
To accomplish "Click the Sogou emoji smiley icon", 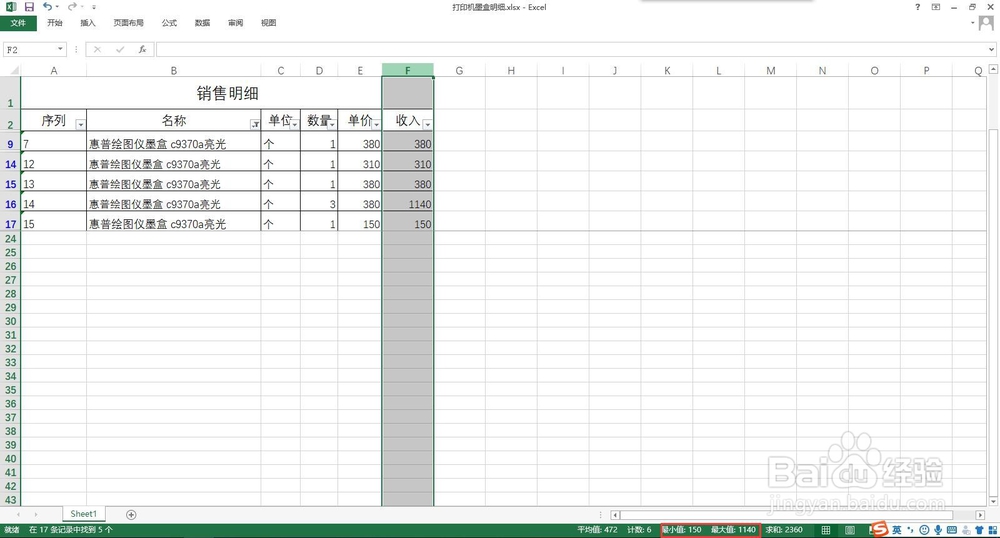I will click(924, 530).
